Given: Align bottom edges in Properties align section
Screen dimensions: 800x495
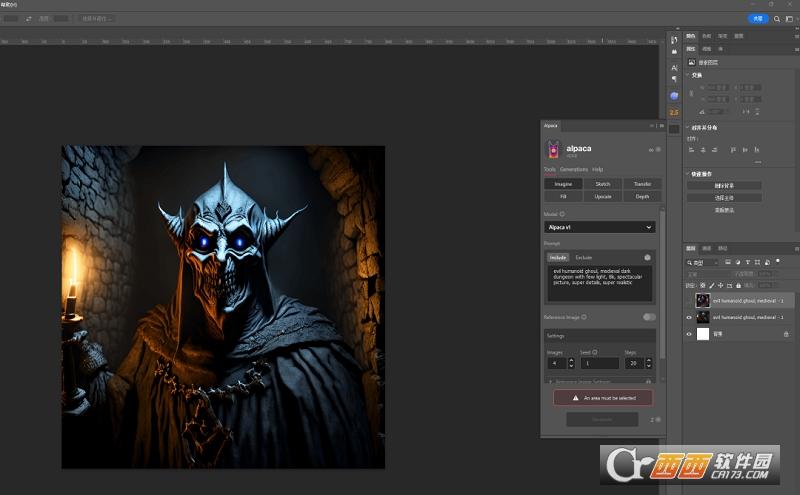Looking at the screenshot, I should (757, 150).
